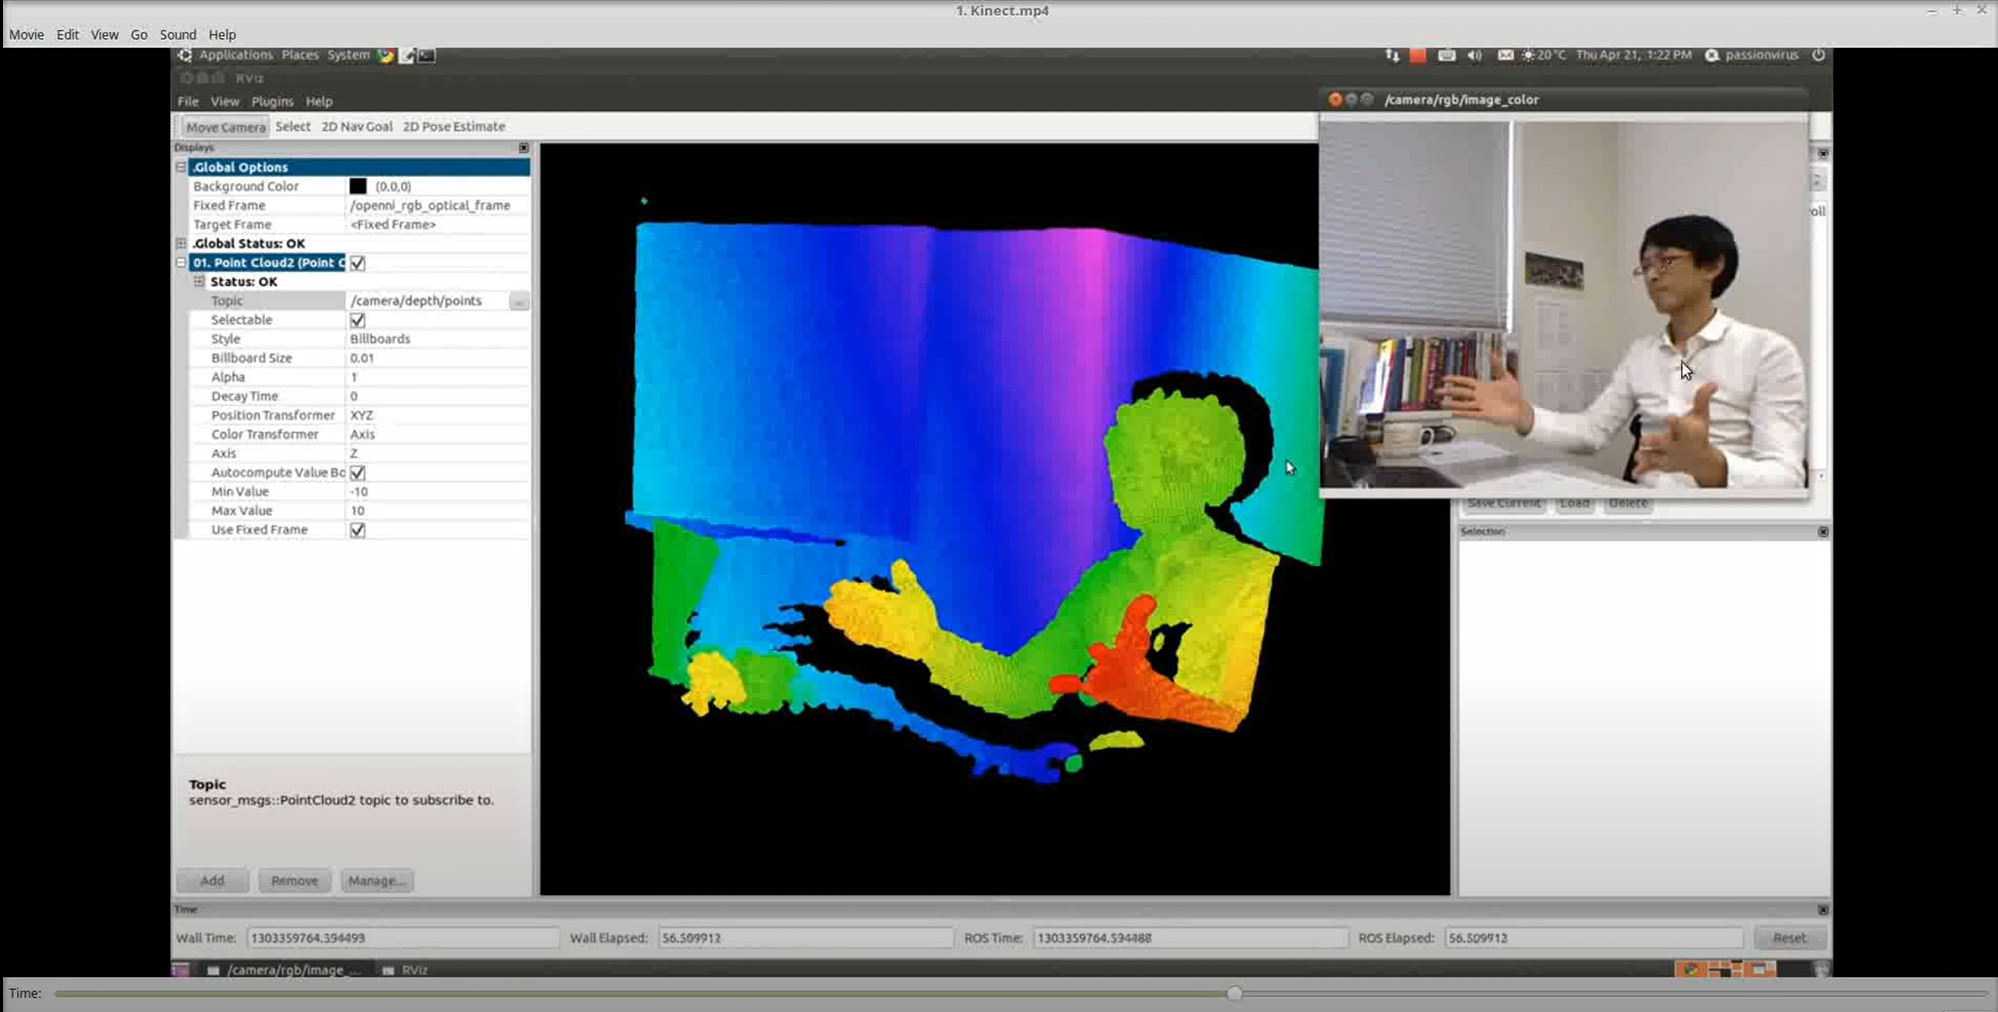The height and width of the screenshot is (1012, 1998).
Task: Open the Places menu in Ubuntu panel
Action: pos(299,55)
